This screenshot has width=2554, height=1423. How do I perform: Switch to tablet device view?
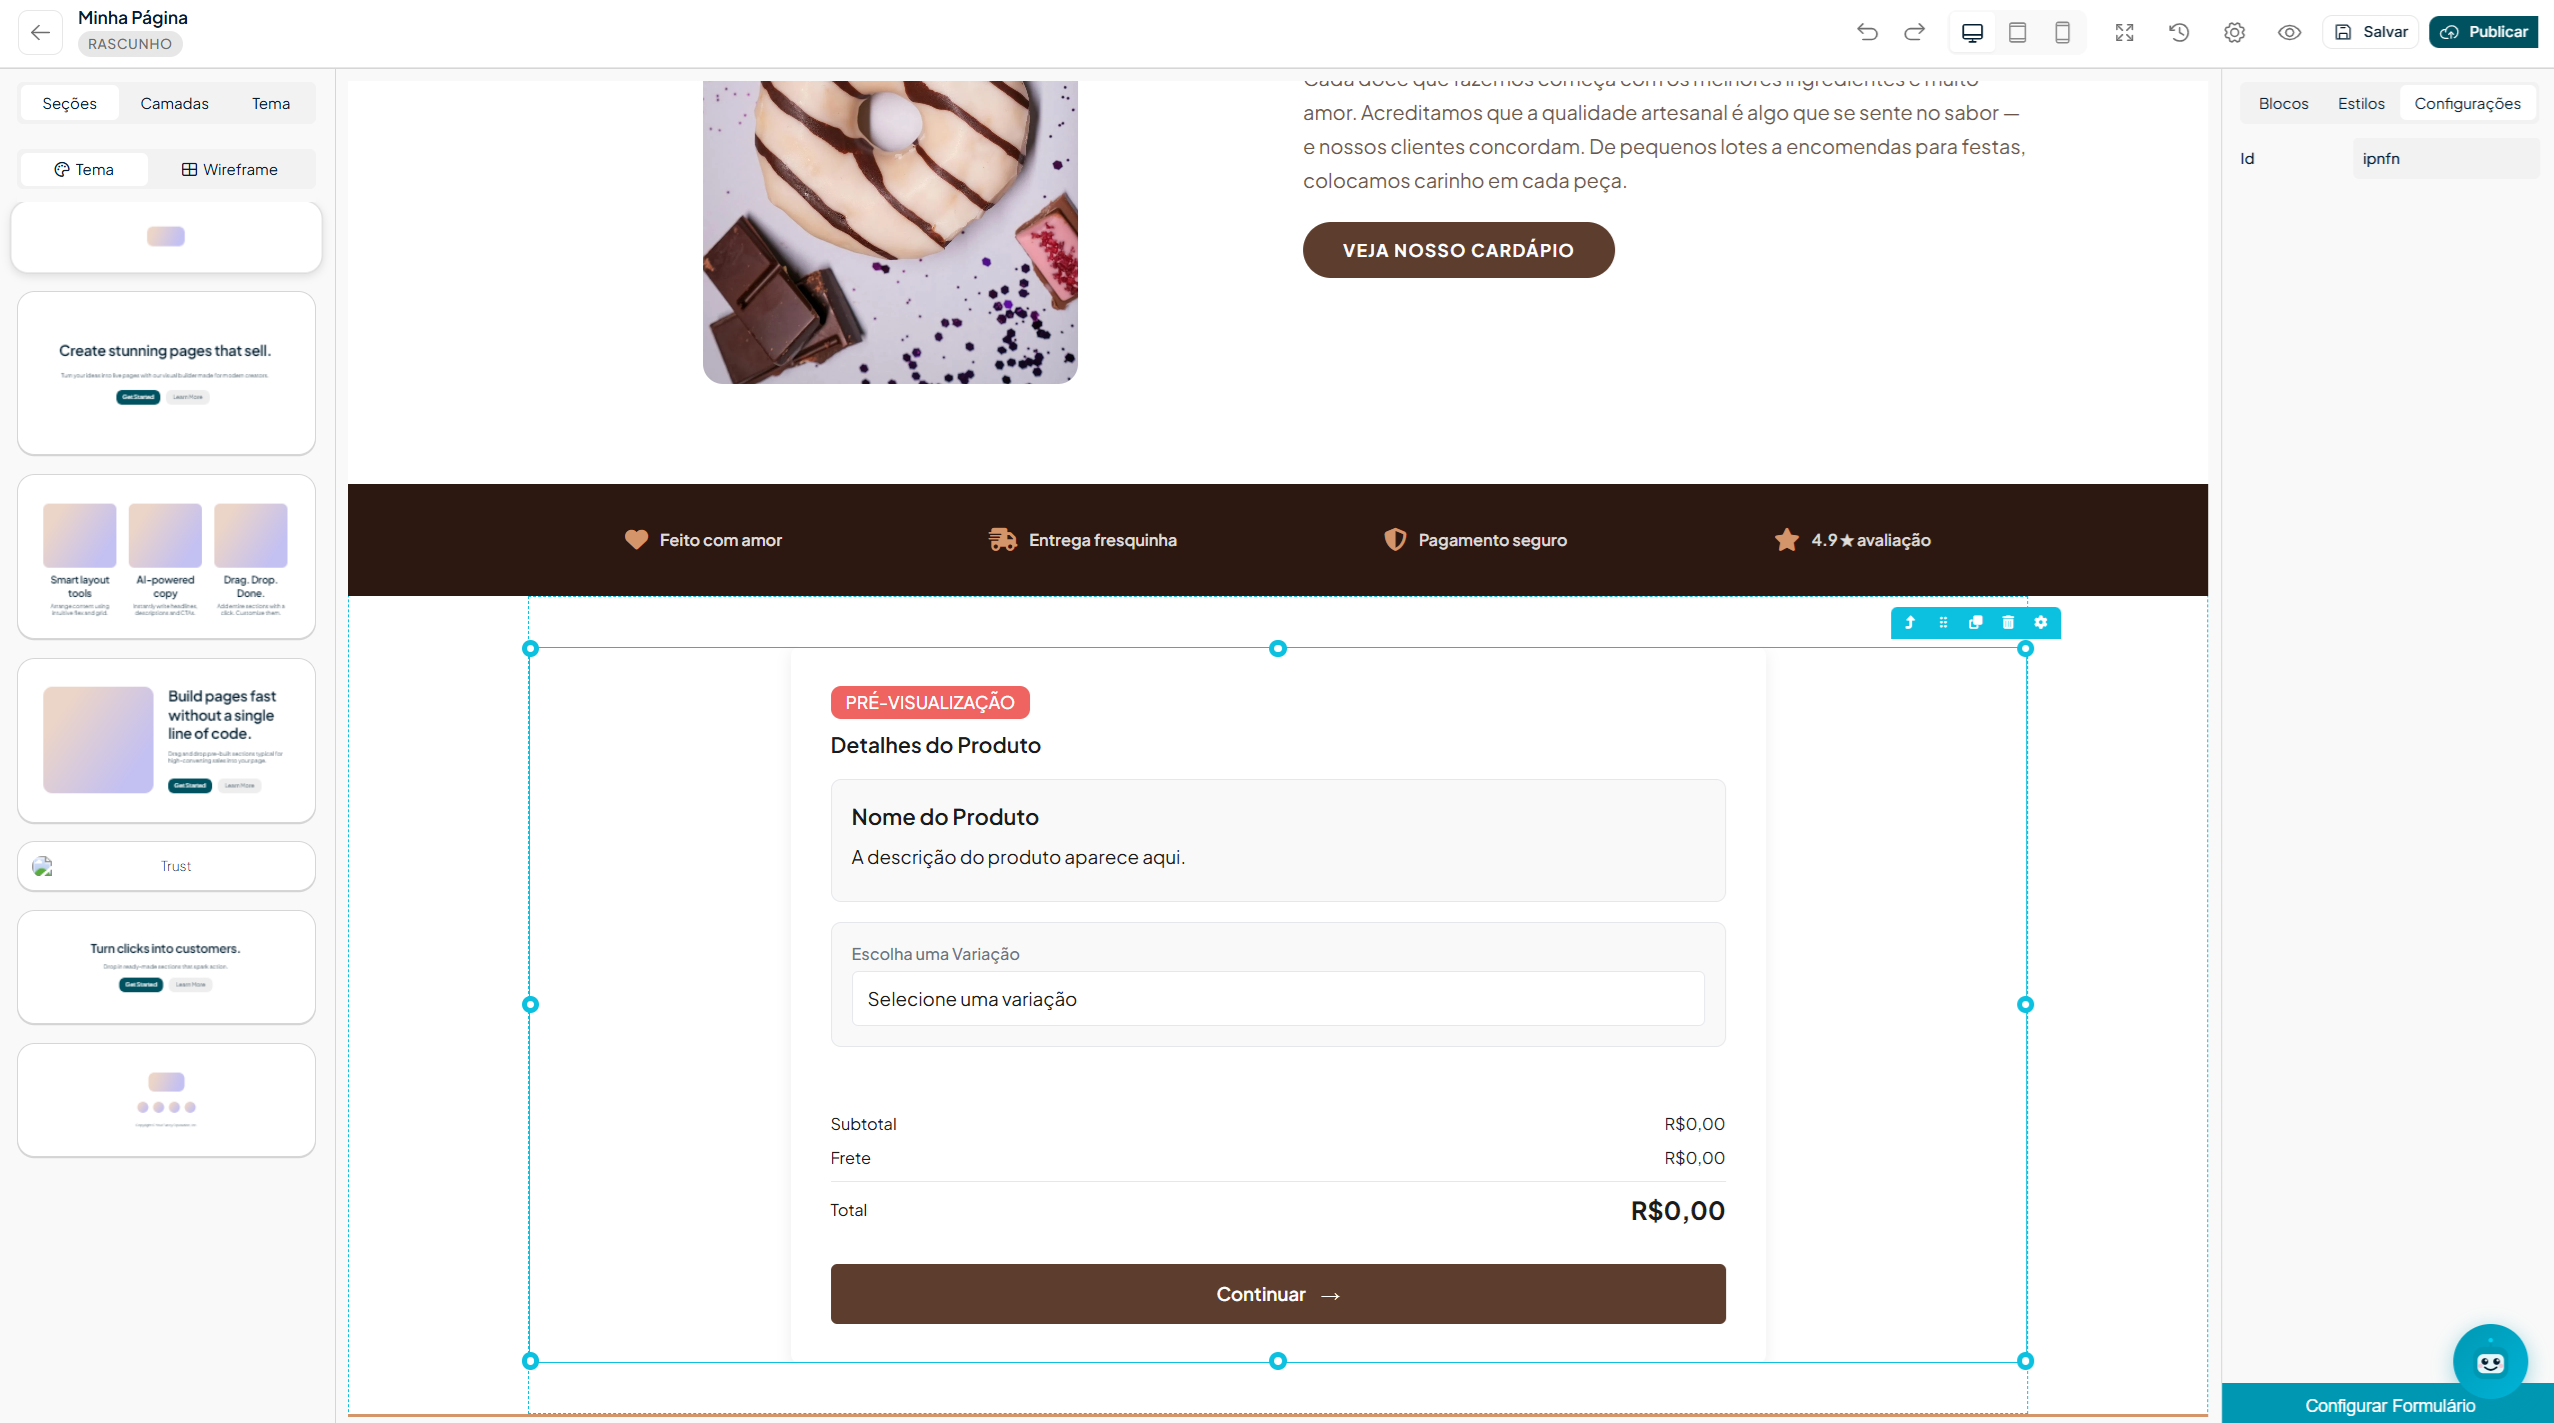[x=2017, y=32]
